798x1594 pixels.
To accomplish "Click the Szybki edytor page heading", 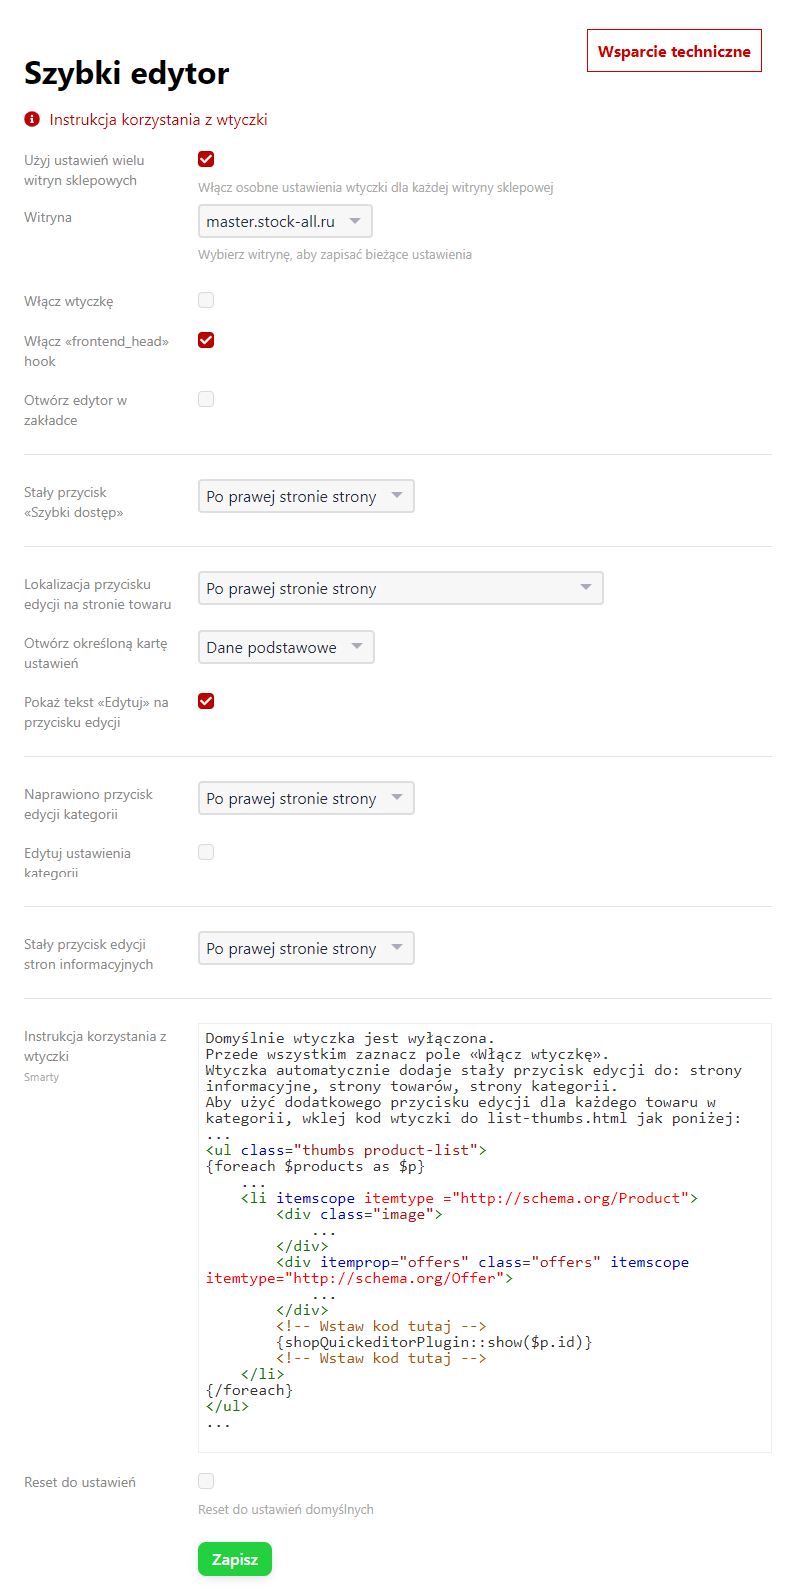I will [x=127, y=73].
